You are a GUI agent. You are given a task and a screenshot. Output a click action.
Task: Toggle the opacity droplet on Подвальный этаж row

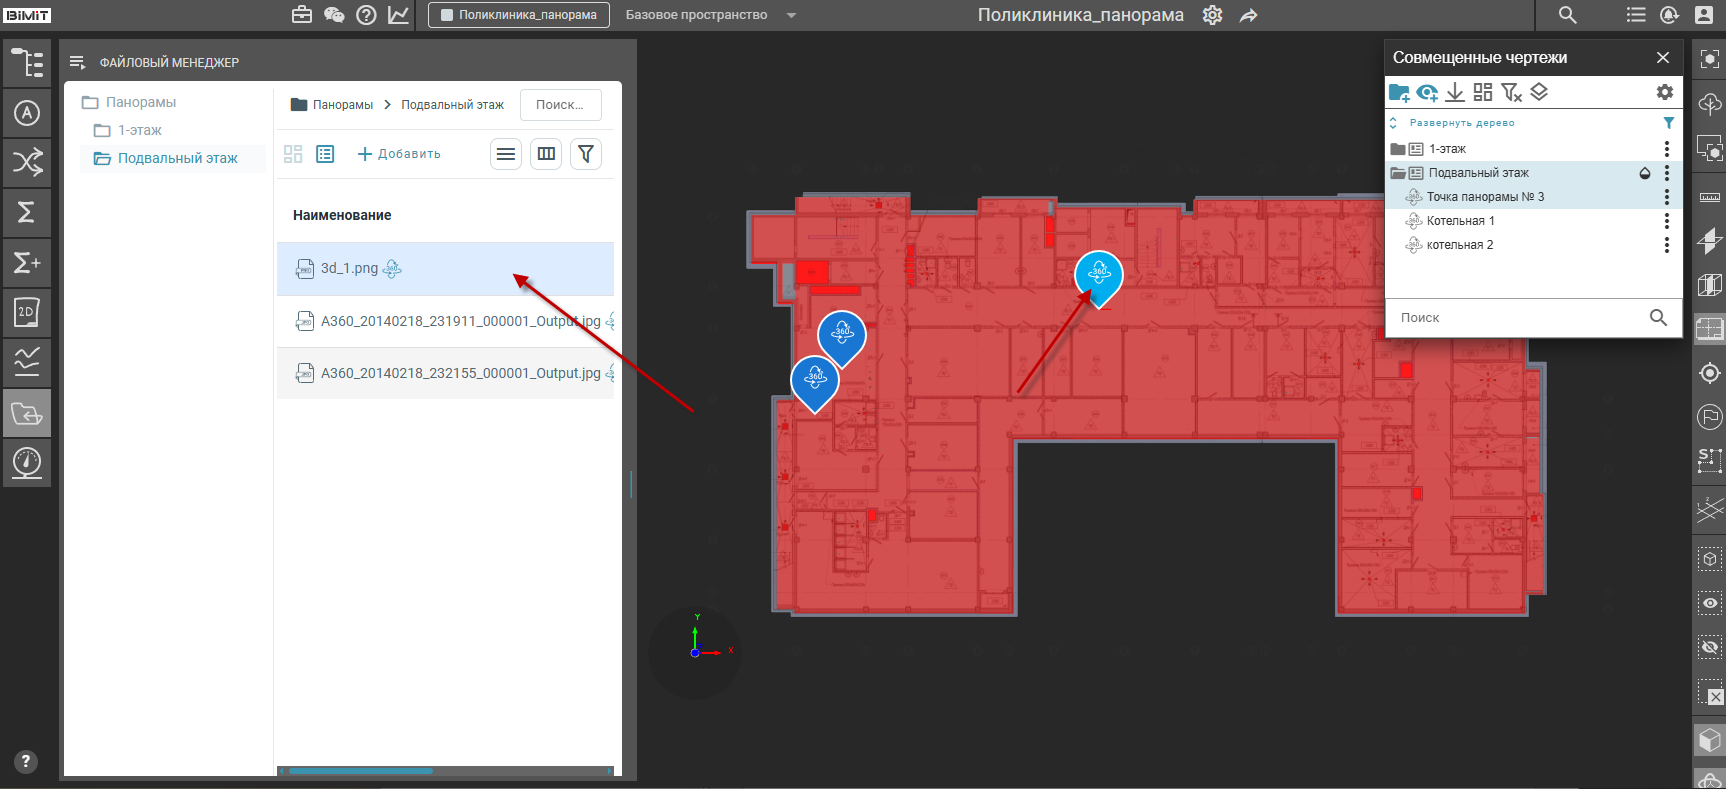tap(1645, 173)
